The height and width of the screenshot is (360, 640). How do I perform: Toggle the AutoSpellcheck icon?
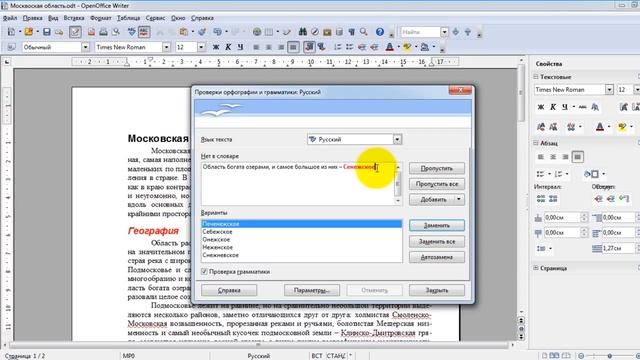[144, 32]
